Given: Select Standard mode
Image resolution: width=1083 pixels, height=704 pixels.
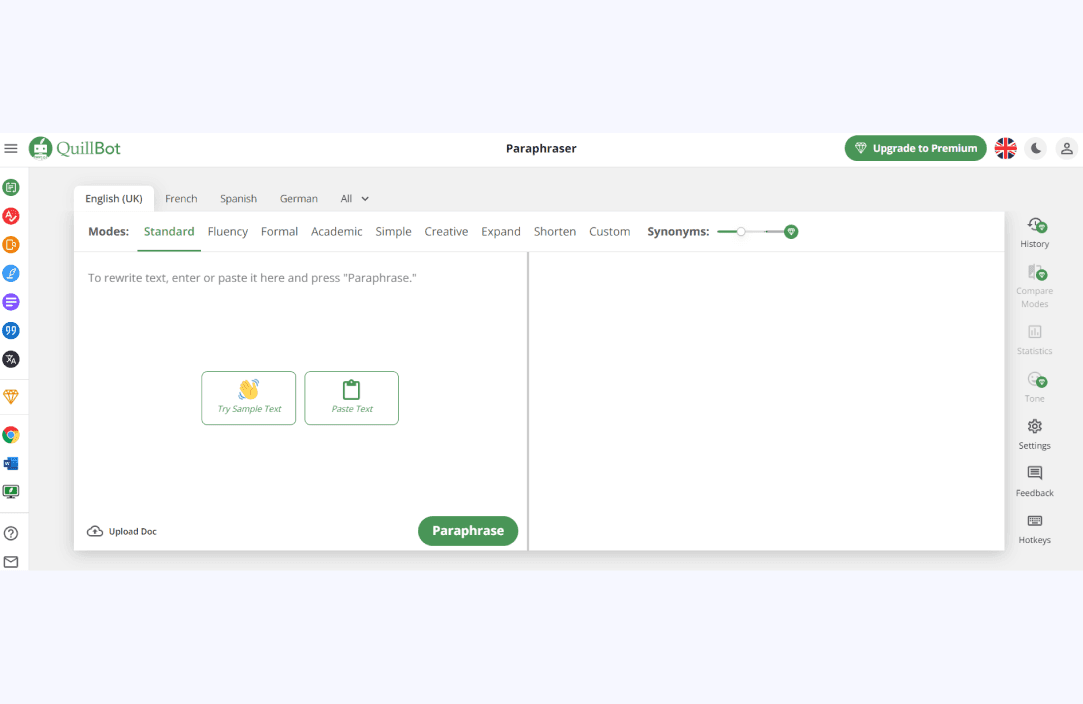Looking at the screenshot, I should click(169, 231).
